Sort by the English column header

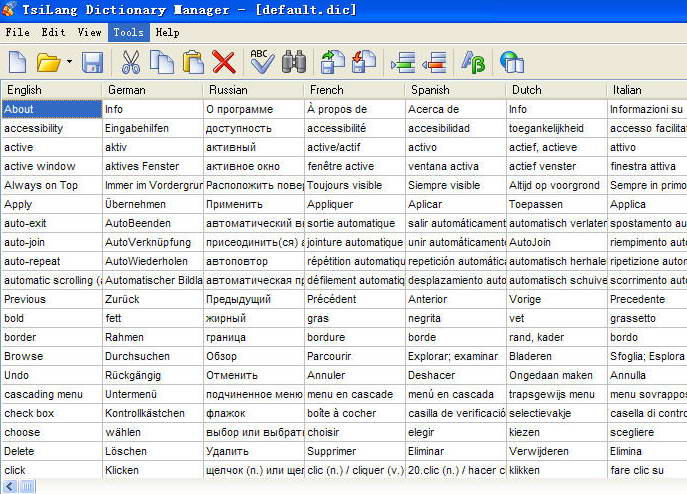pyautogui.click(x=51, y=90)
